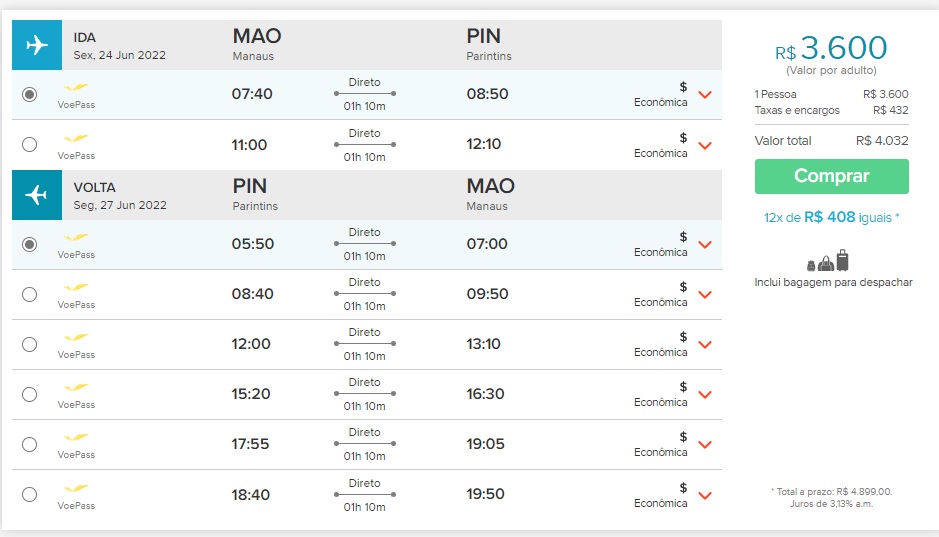
Task: Expand details of 07:40 outbound flight
Action: 705,95
